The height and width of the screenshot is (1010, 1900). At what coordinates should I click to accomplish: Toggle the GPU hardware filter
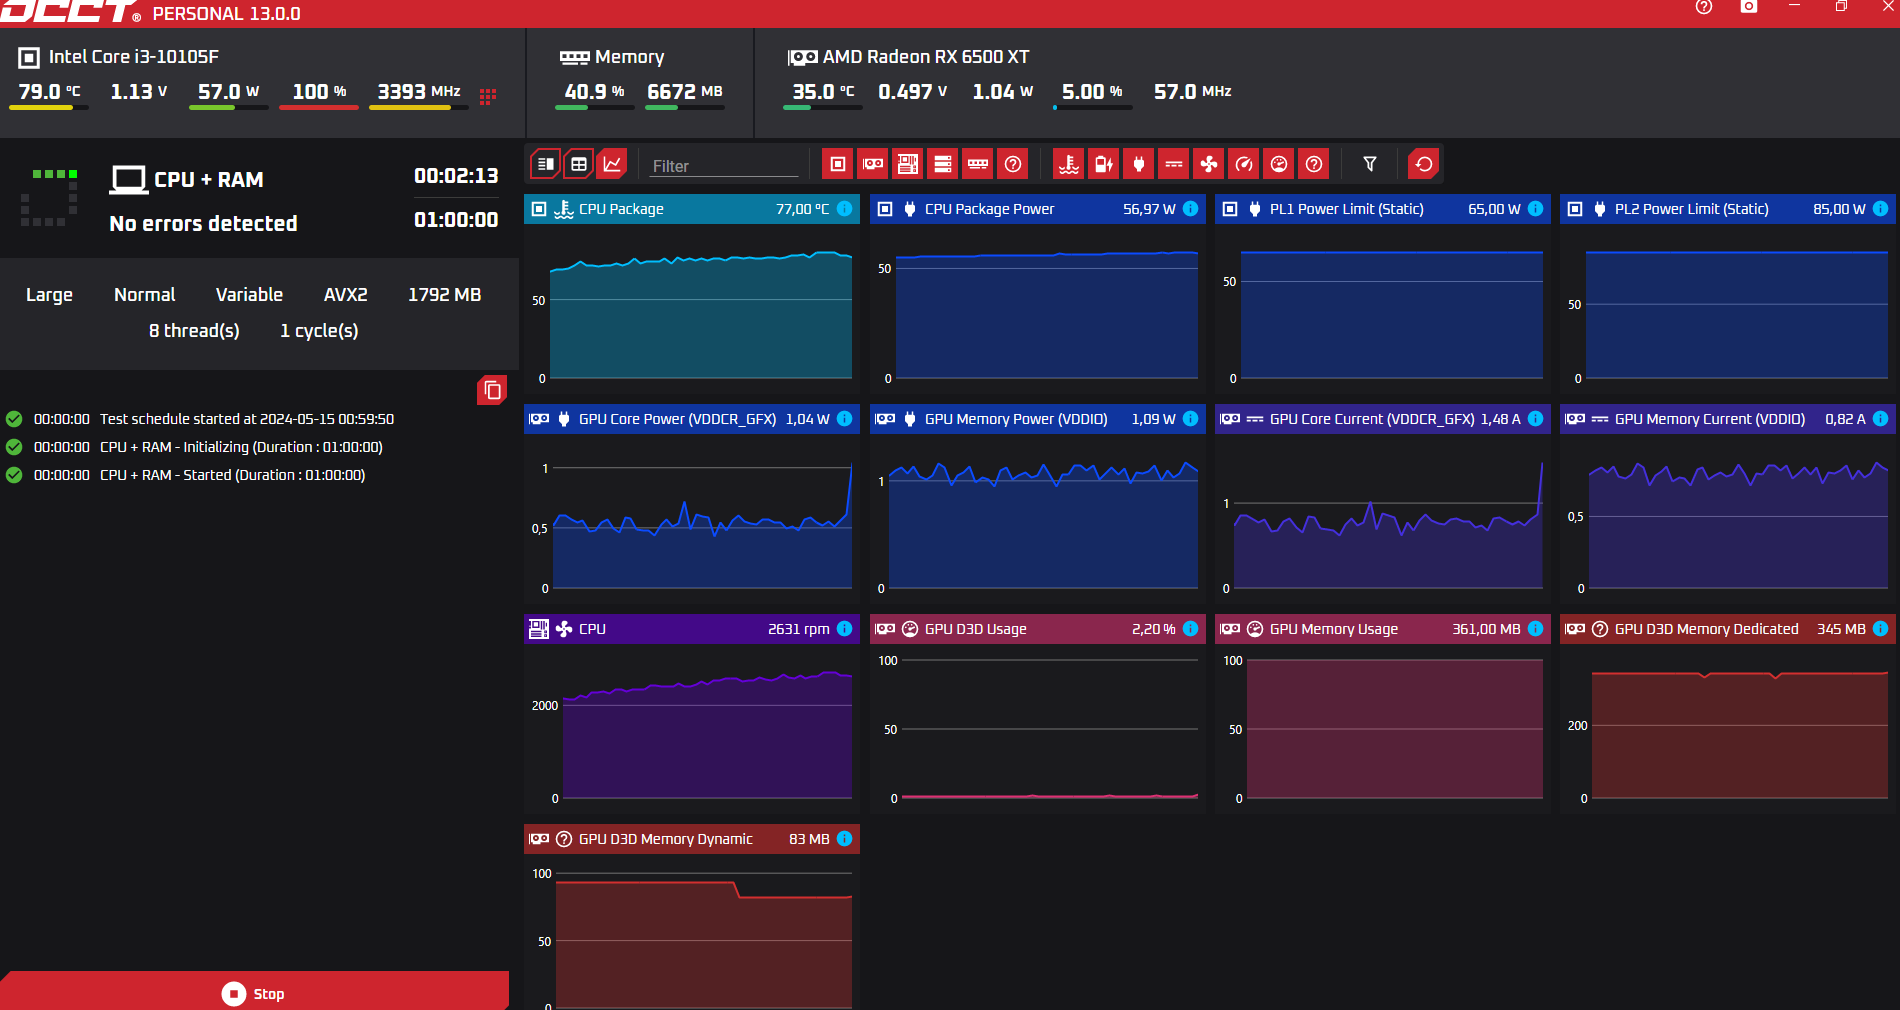(873, 164)
